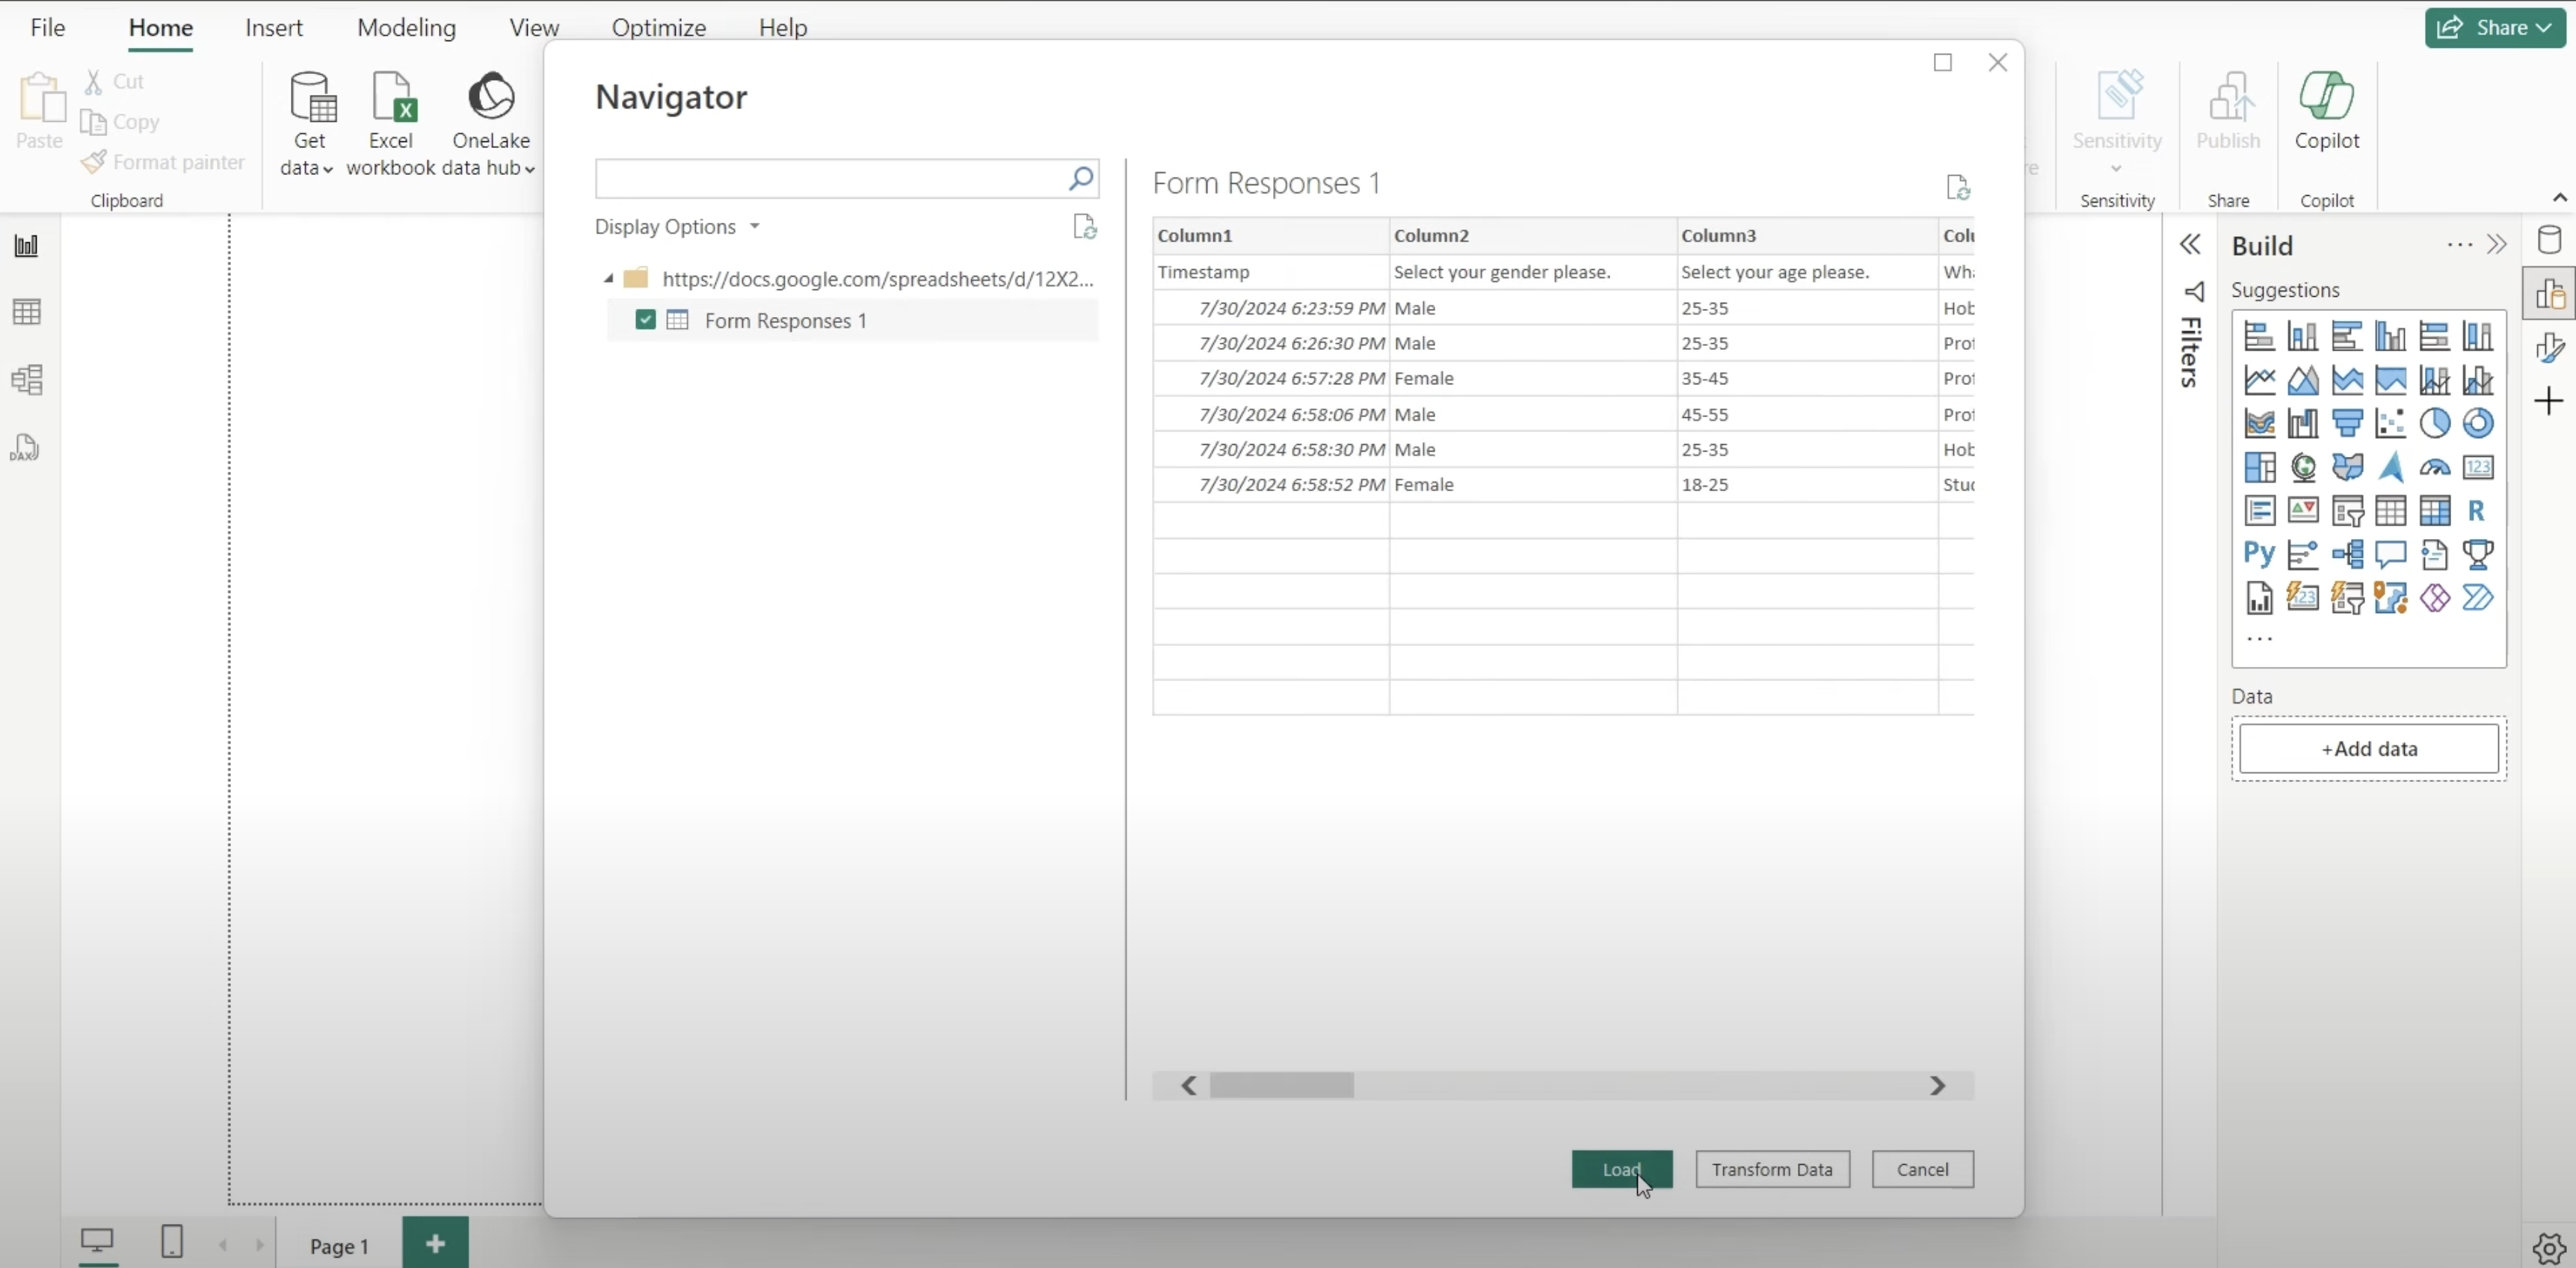Open DAX query view in left sidebar
This screenshot has width=2576, height=1268.
26,447
